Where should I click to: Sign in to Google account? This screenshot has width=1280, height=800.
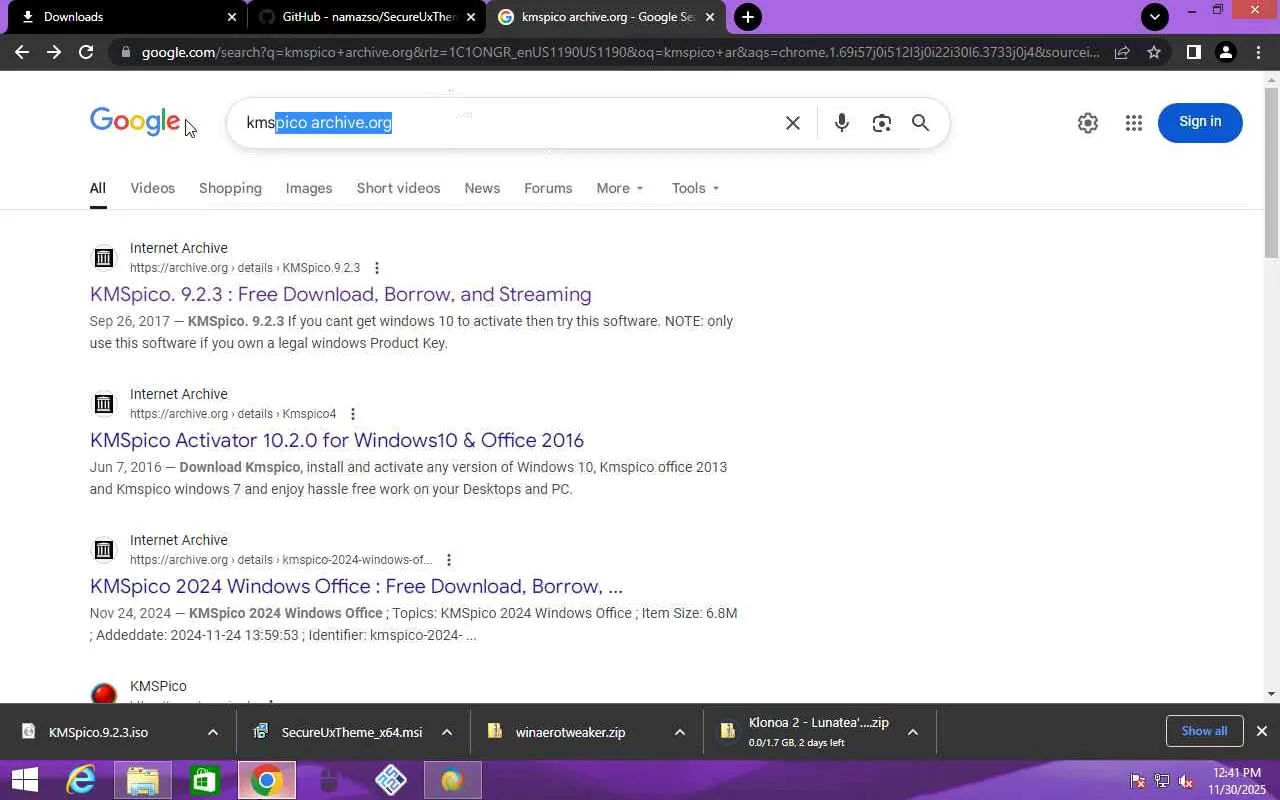[1200, 122]
